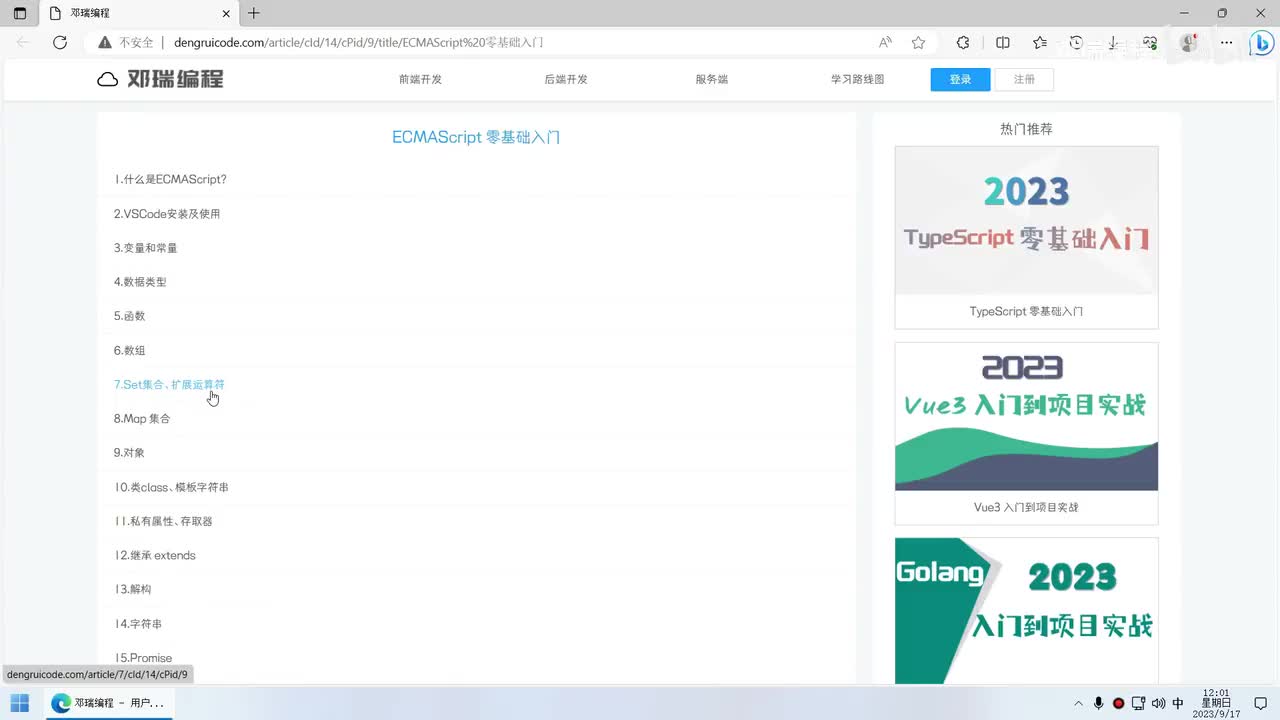Viewport: 1280px width, 720px height.
Task: Open the Windows Start menu
Action: (20, 703)
